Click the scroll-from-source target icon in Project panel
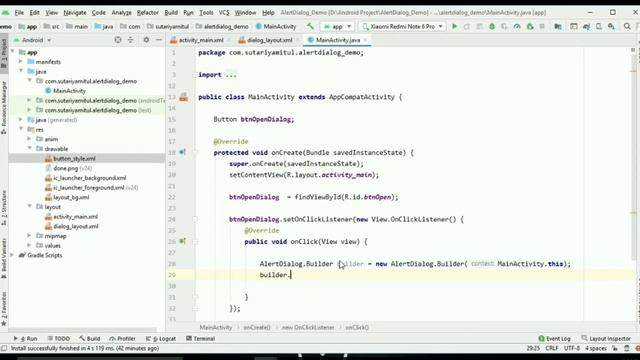This screenshot has height=360, width=640. (x=118, y=40)
